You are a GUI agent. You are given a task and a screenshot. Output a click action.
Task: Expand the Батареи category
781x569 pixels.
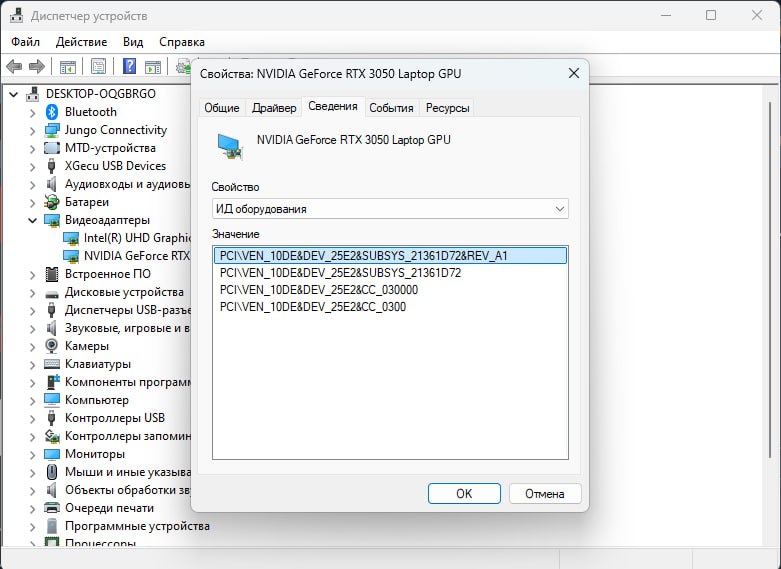[x=32, y=203]
